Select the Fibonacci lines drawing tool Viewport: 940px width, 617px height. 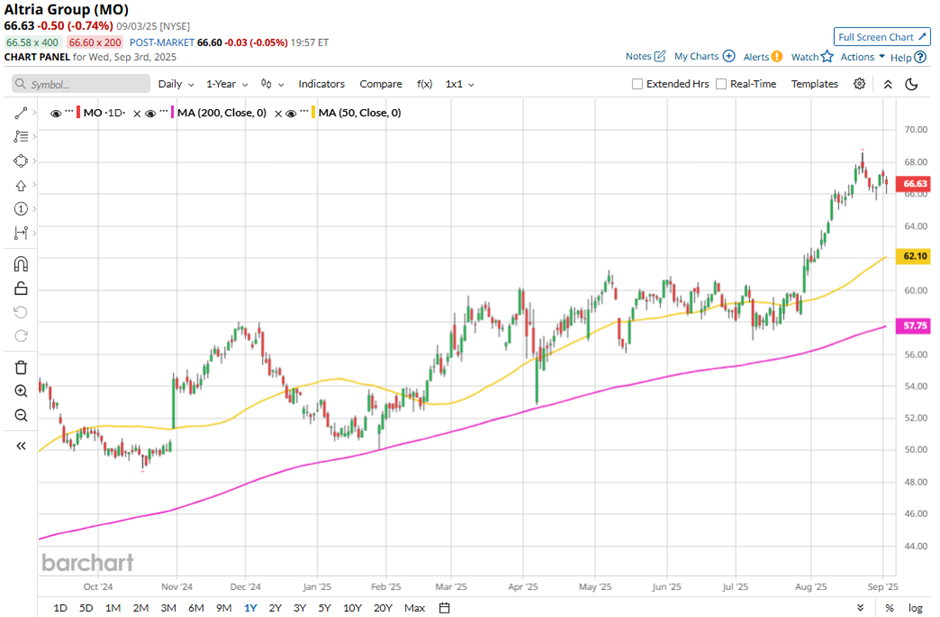20,137
